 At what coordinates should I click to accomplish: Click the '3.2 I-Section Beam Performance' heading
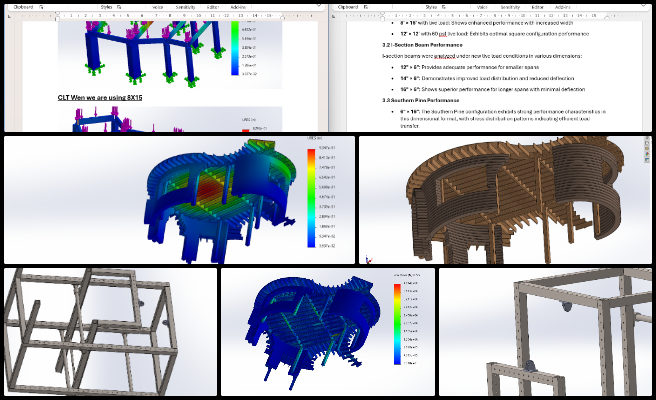[x=422, y=45]
